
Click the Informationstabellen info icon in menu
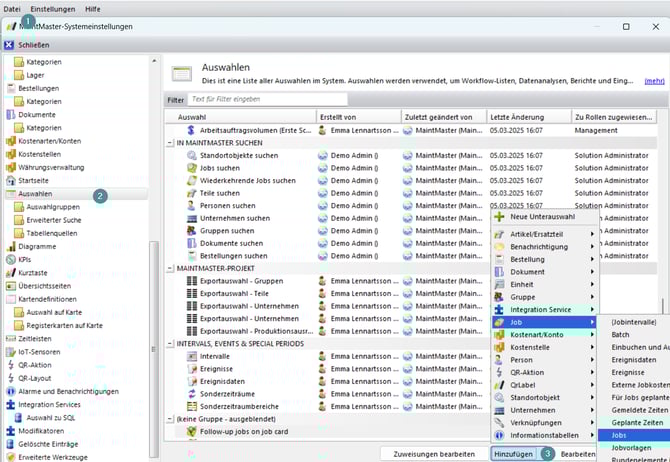500,435
